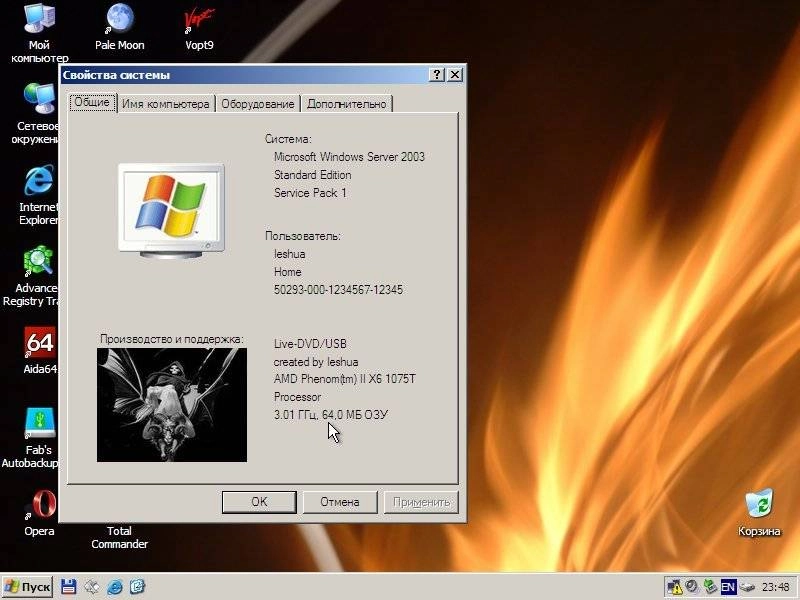Viewport: 800px width, 600px height.
Task: Switch to the Общие tab
Action: 92,102
